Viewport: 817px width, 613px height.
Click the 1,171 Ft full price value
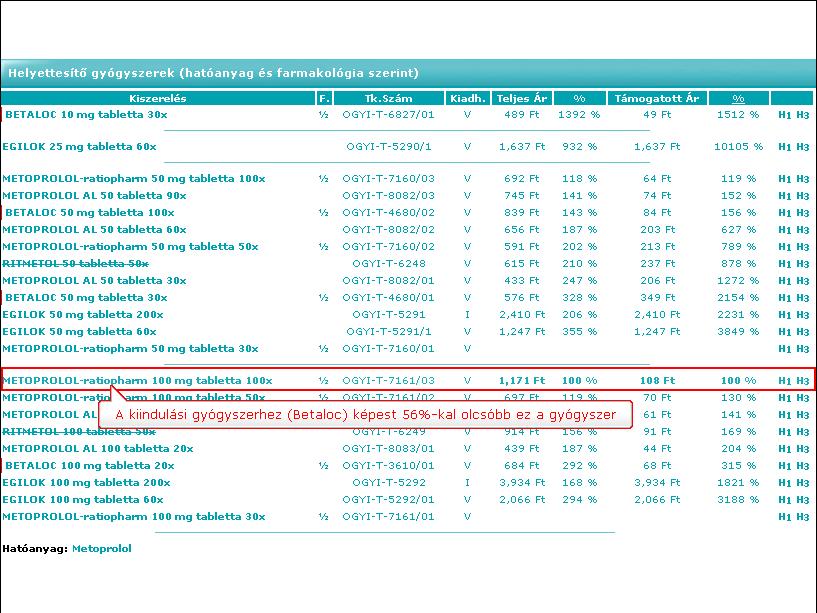point(522,381)
